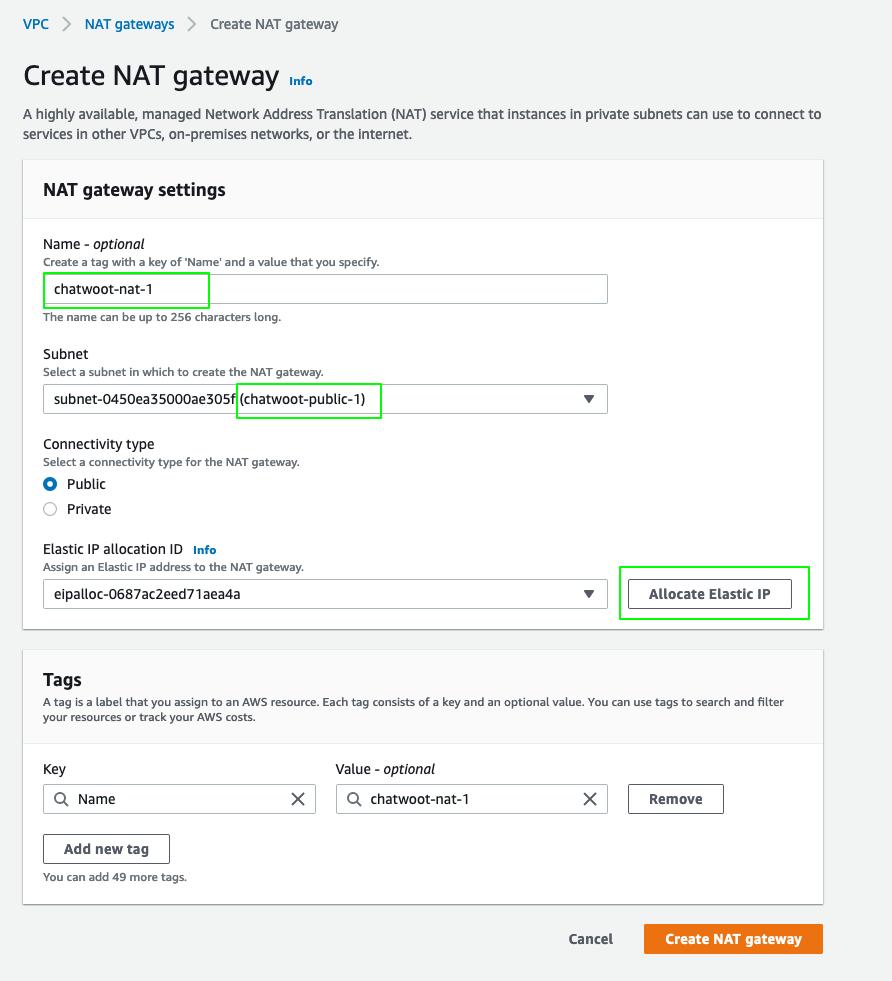
Task: Click the search icon in Value field
Action: [354, 799]
